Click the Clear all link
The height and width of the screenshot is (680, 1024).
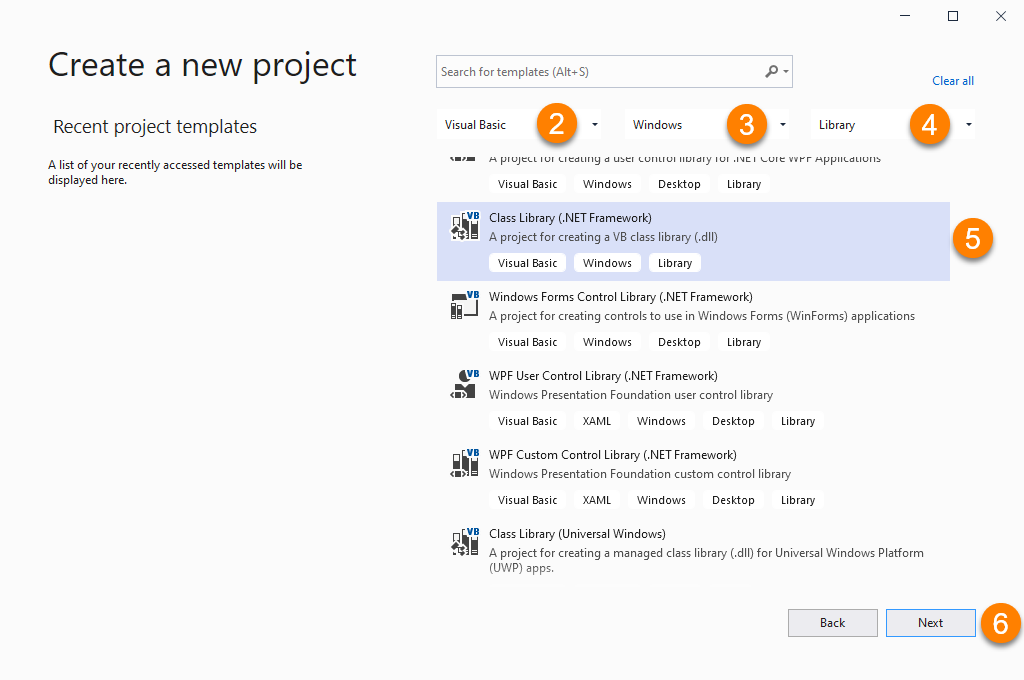[x=952, y=81]
